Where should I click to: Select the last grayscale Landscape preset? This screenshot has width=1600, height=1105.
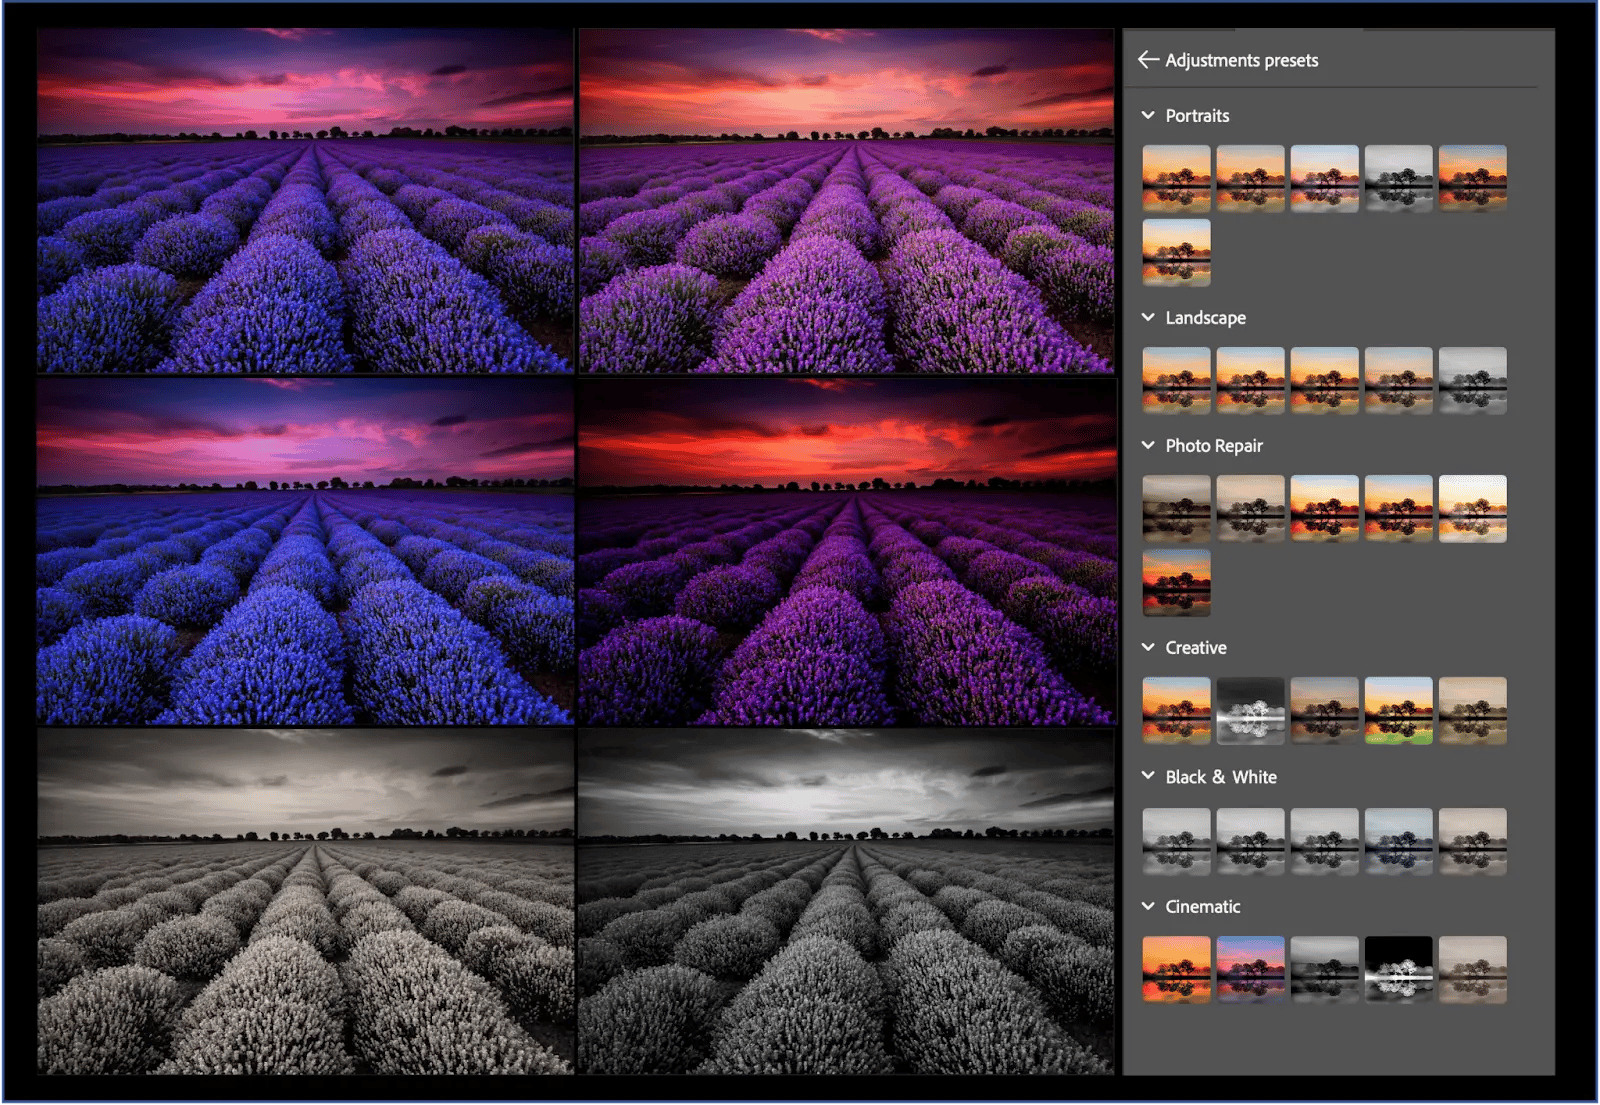pyautogui.click(x=1473, y=380)
